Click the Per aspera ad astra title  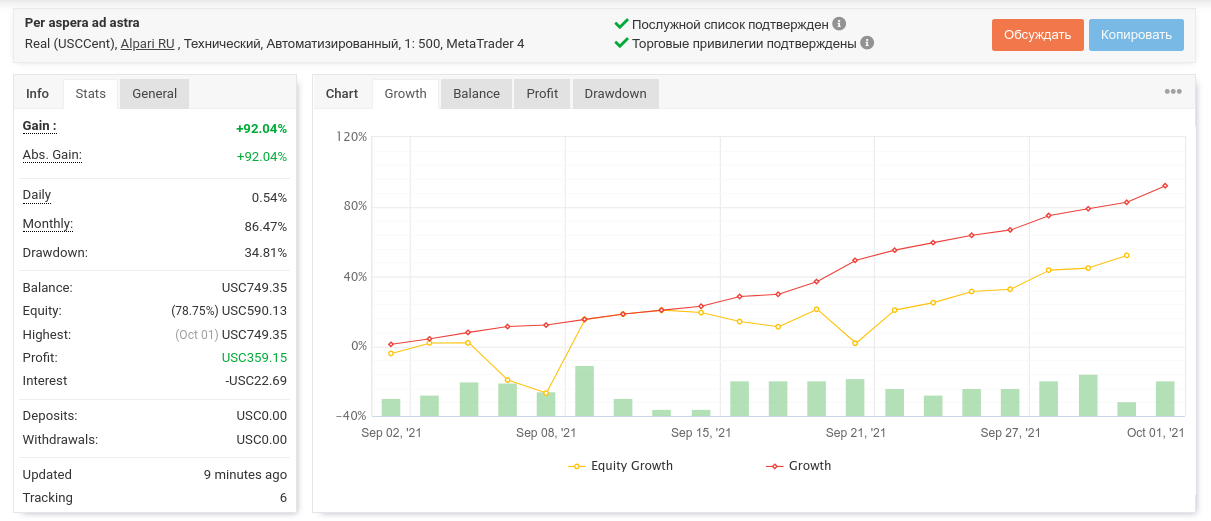[82, 22]
